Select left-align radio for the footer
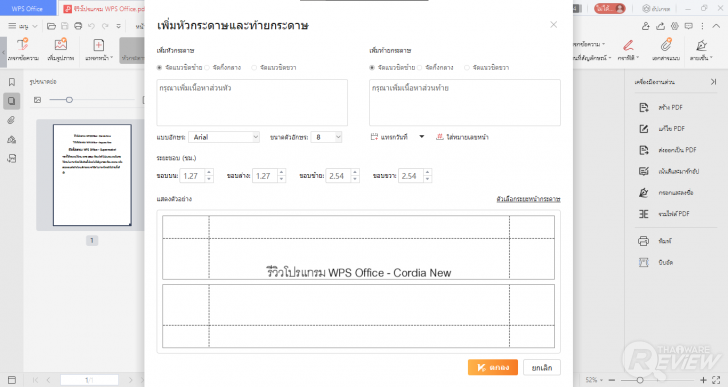The width and height of the screenshot is (728, 387). [x=372, y=68]
